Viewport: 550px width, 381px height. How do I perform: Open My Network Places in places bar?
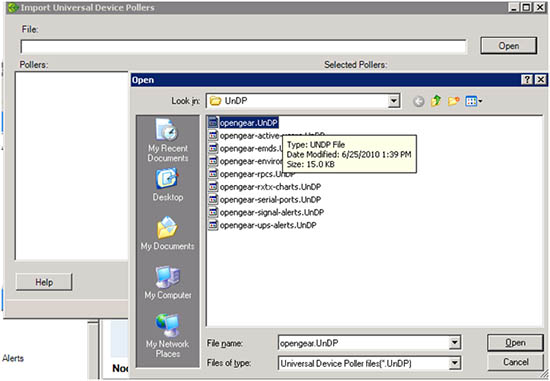pyautogui.click(x=168, y=336)
